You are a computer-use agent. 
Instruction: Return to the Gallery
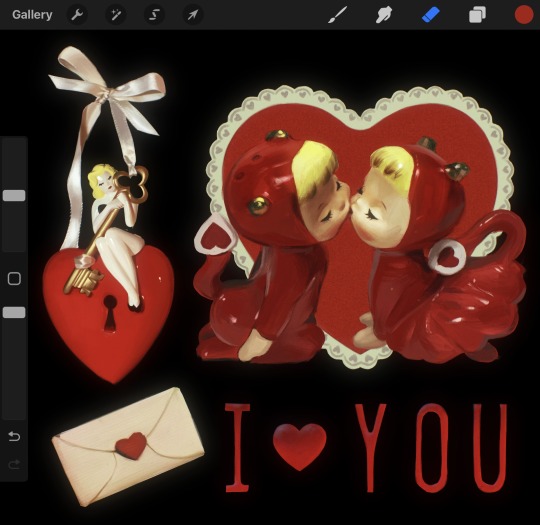click(32, 15)
